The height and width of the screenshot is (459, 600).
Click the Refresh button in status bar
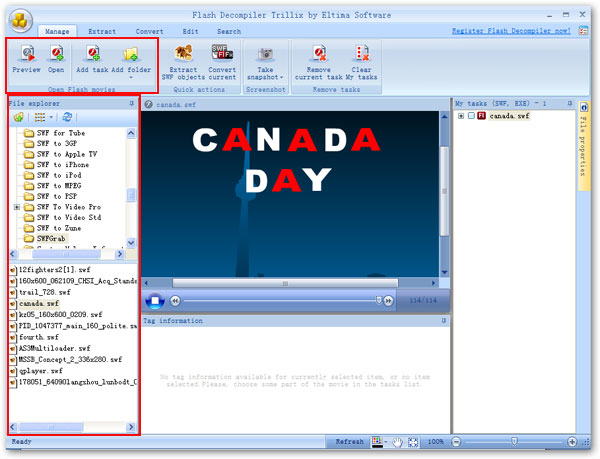point(349,442)
